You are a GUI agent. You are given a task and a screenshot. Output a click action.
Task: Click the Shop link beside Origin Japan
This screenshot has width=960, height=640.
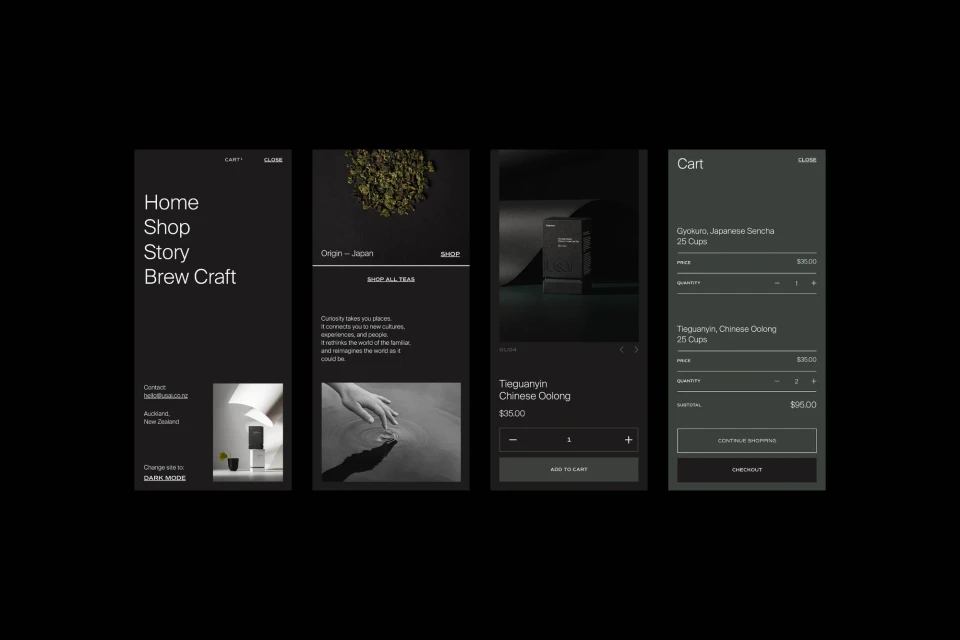(x=449, y=253)
